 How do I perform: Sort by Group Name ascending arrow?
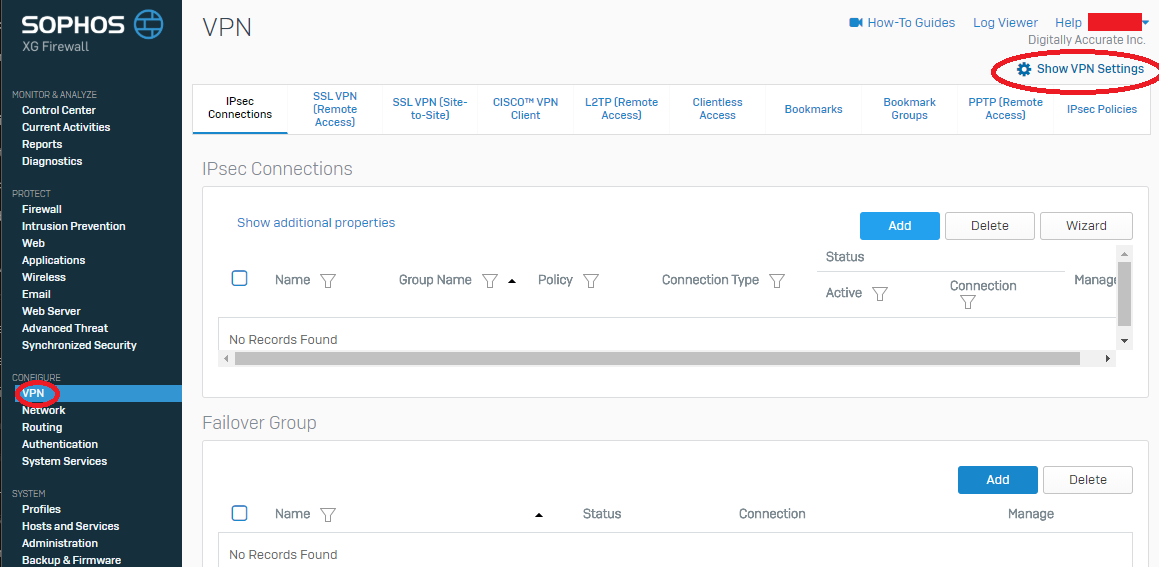(512, 281)
